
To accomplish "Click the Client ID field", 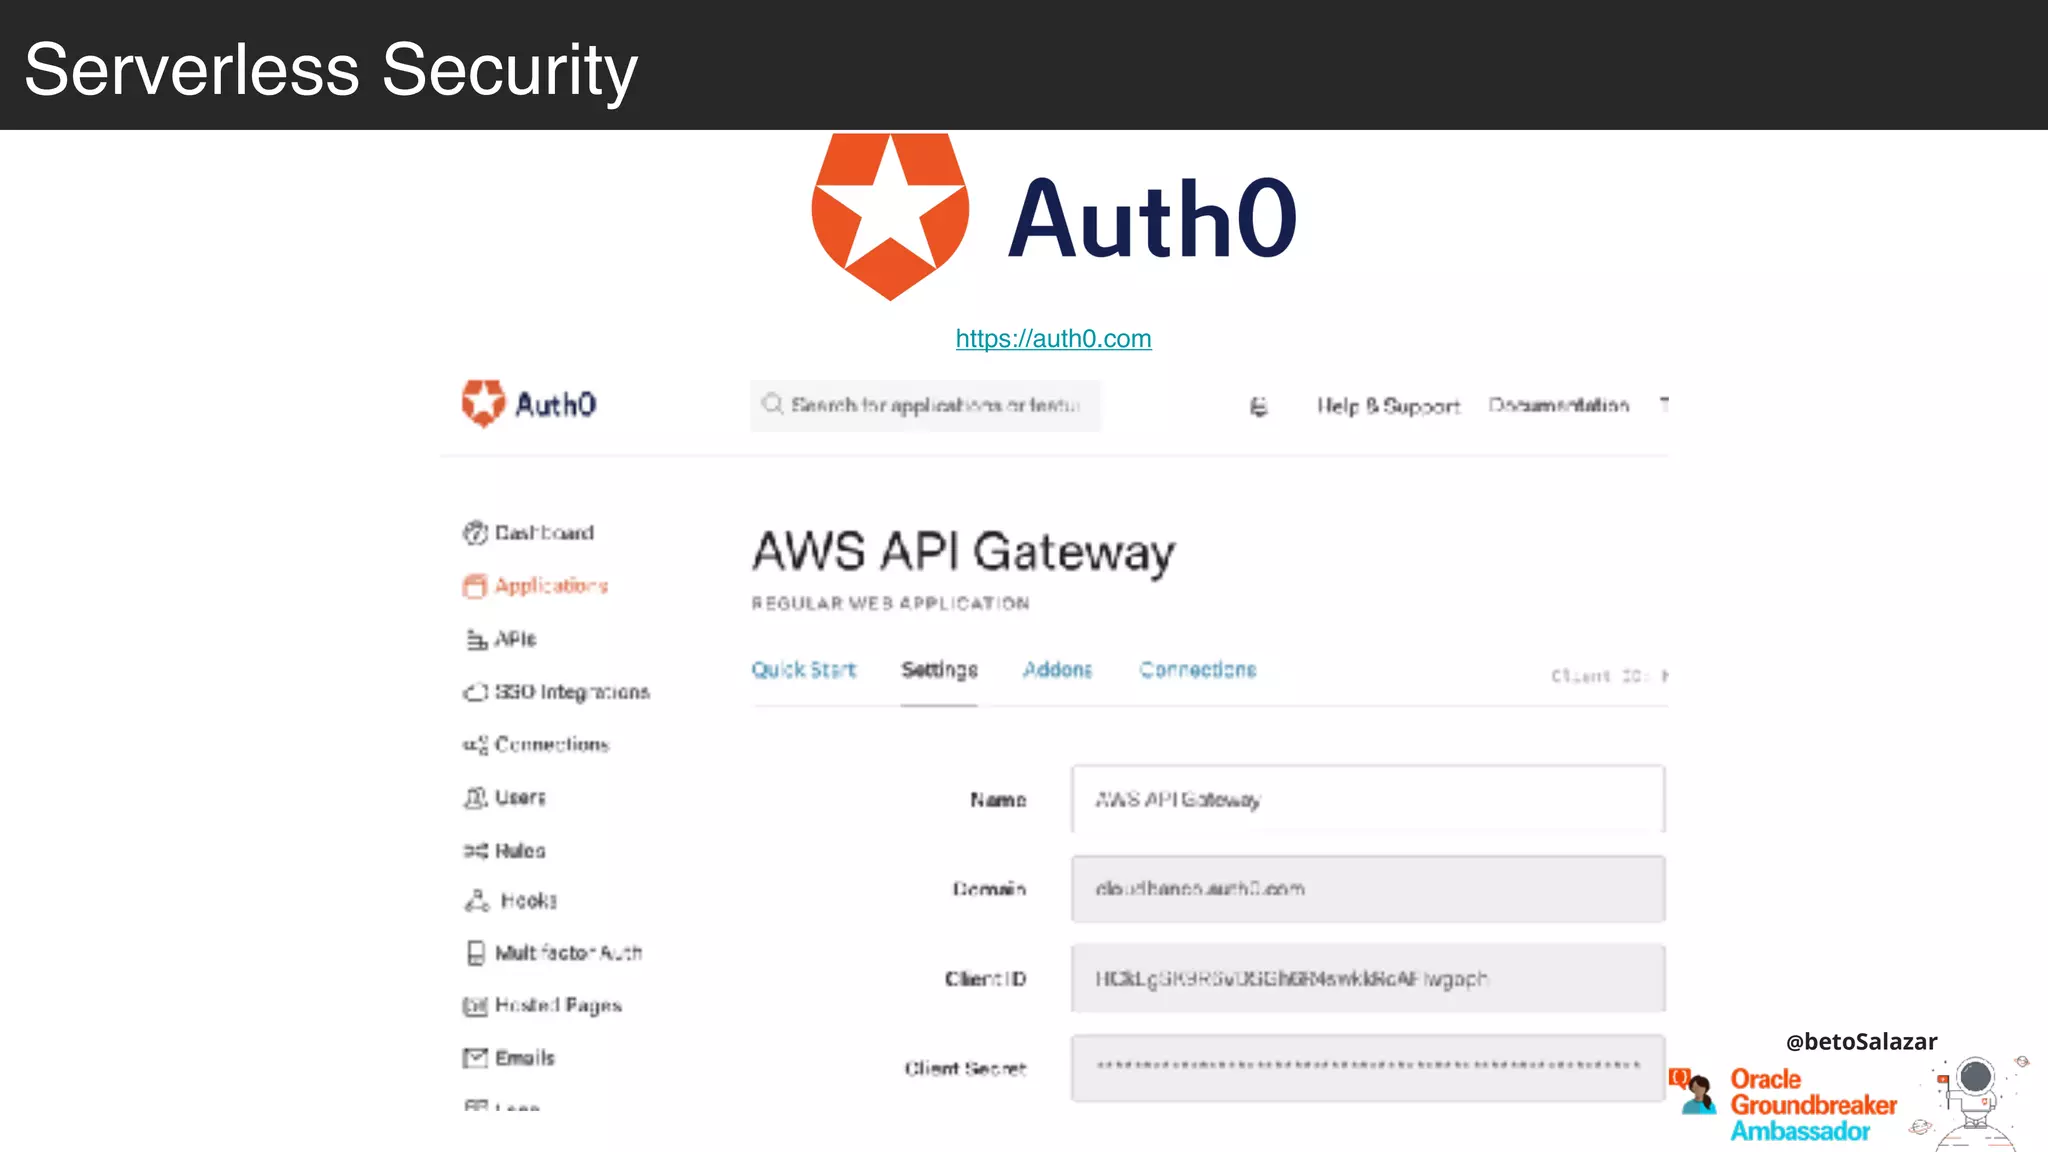I will (x=1368, y=979).
